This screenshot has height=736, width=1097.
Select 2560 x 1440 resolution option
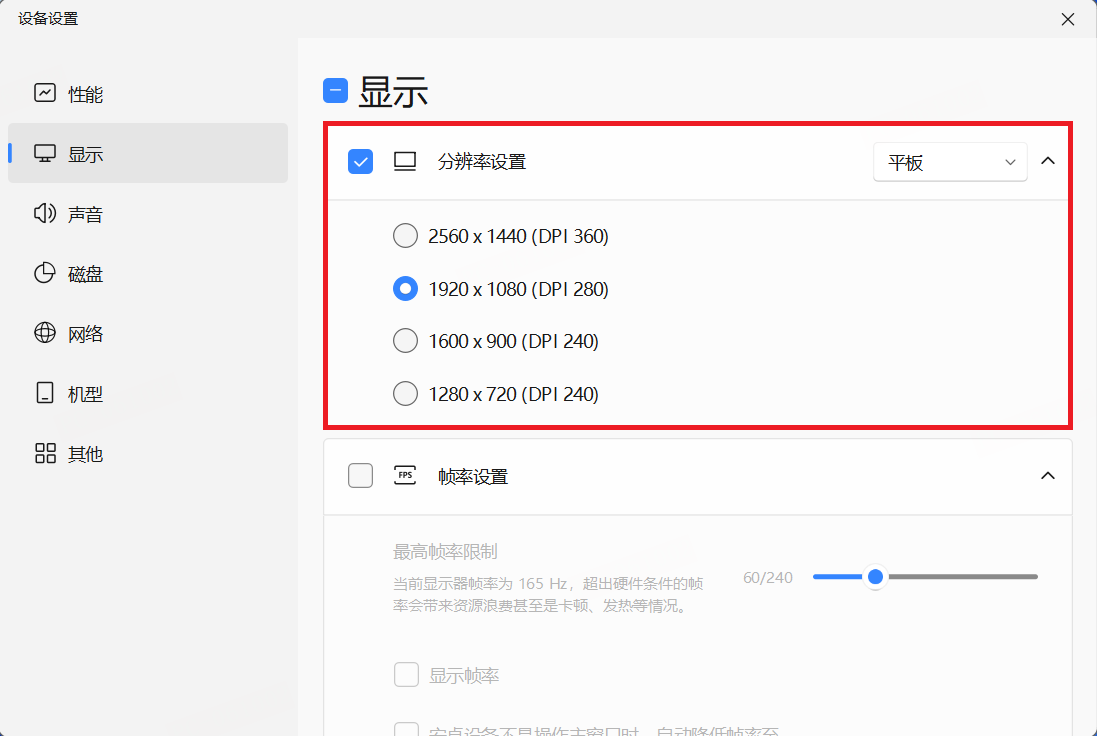pyautogui.click(x=405, y=236)
